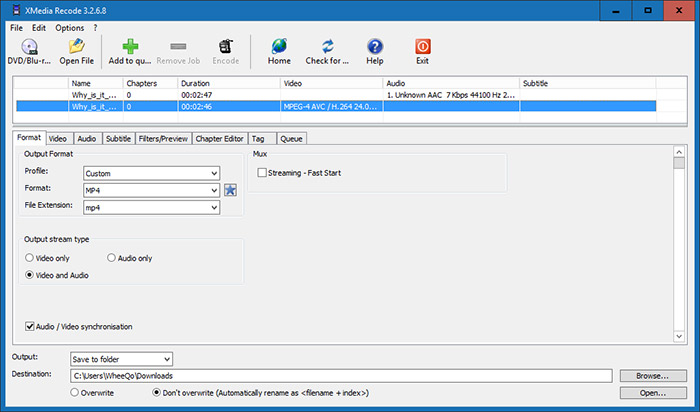Select Video and Audio output stream

[x=29, y=275]
